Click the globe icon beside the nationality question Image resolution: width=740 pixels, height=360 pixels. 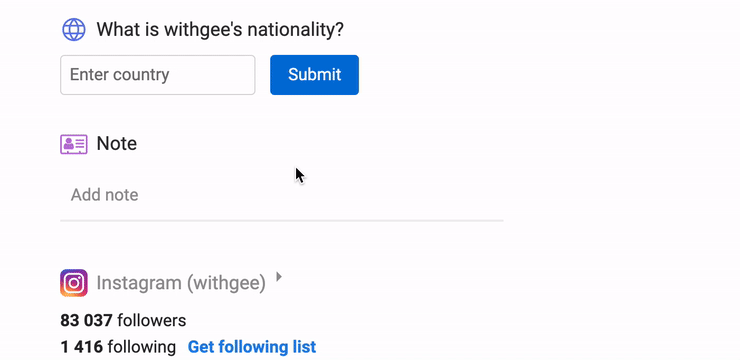click(74, 30)
